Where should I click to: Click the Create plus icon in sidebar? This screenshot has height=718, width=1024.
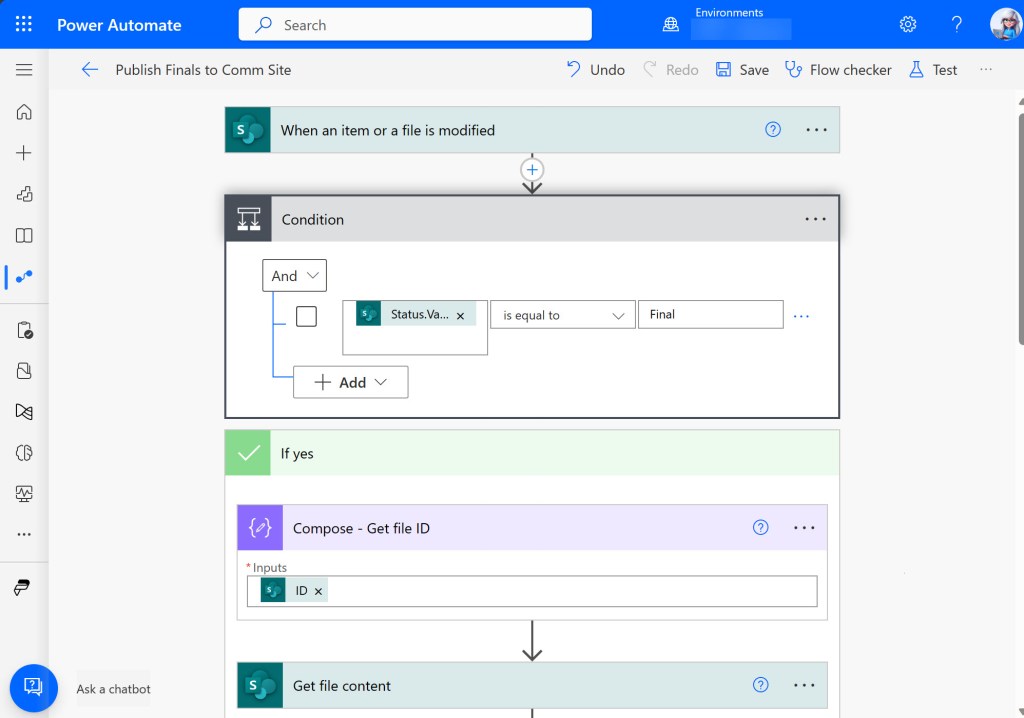(x=24, y=153)
